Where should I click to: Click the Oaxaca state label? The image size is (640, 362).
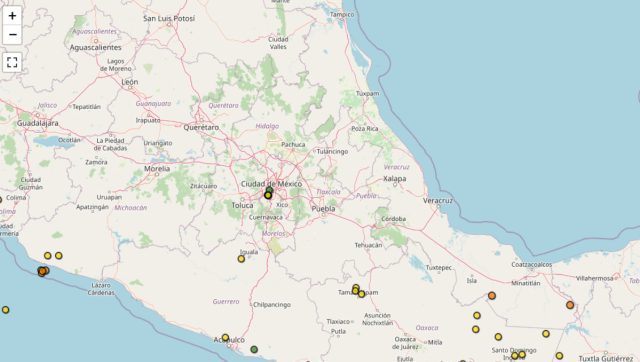point(427,328)
